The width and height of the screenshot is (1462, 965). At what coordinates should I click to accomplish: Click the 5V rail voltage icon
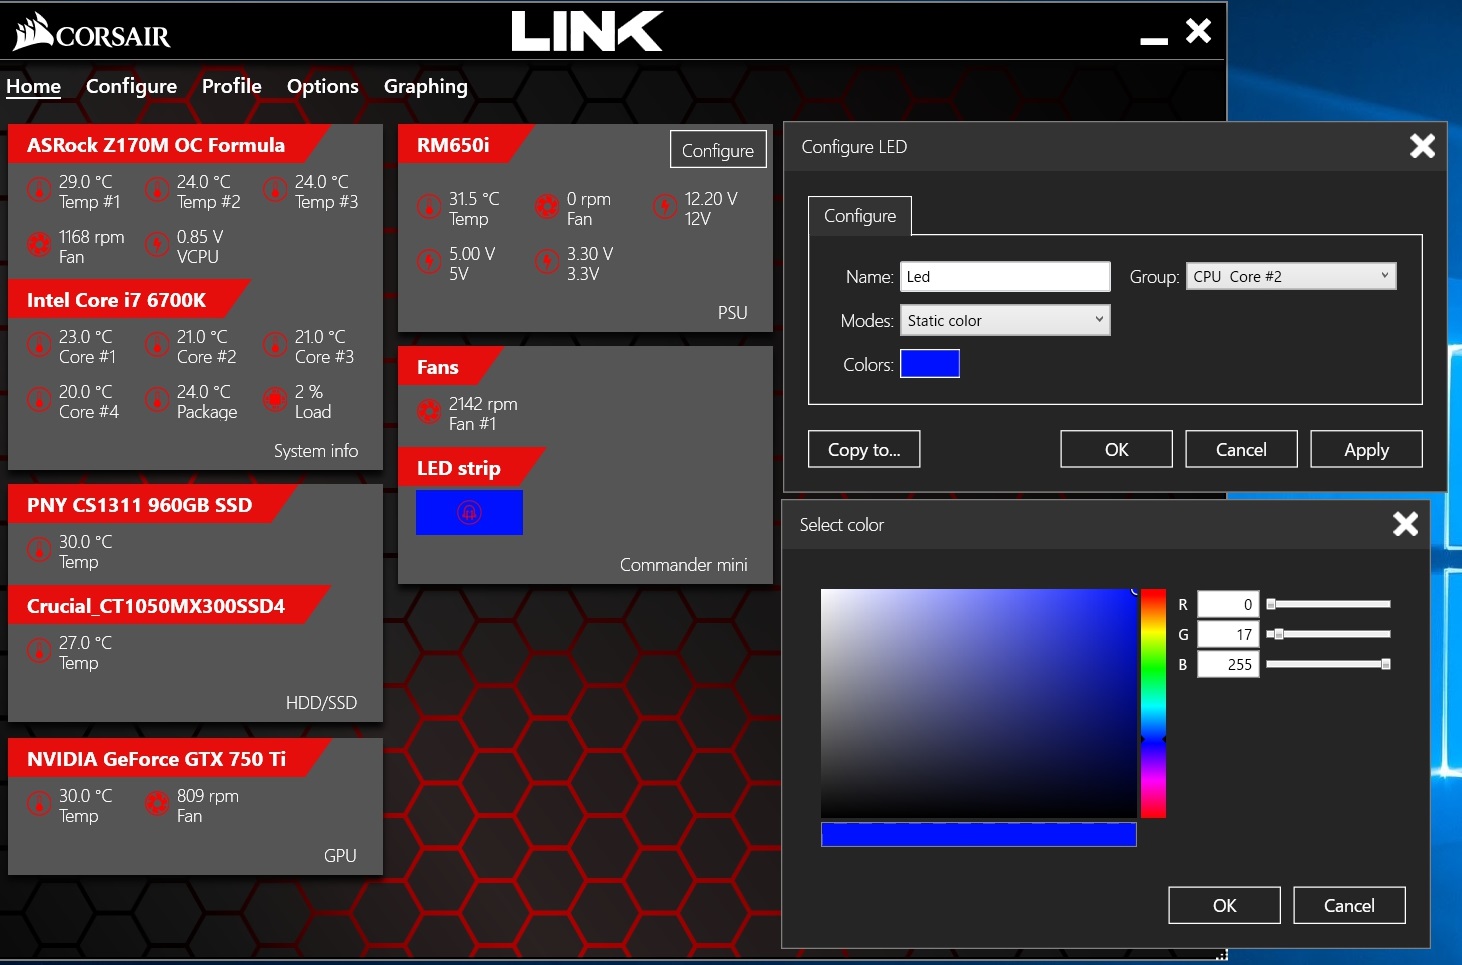click(x=429, y=261)
